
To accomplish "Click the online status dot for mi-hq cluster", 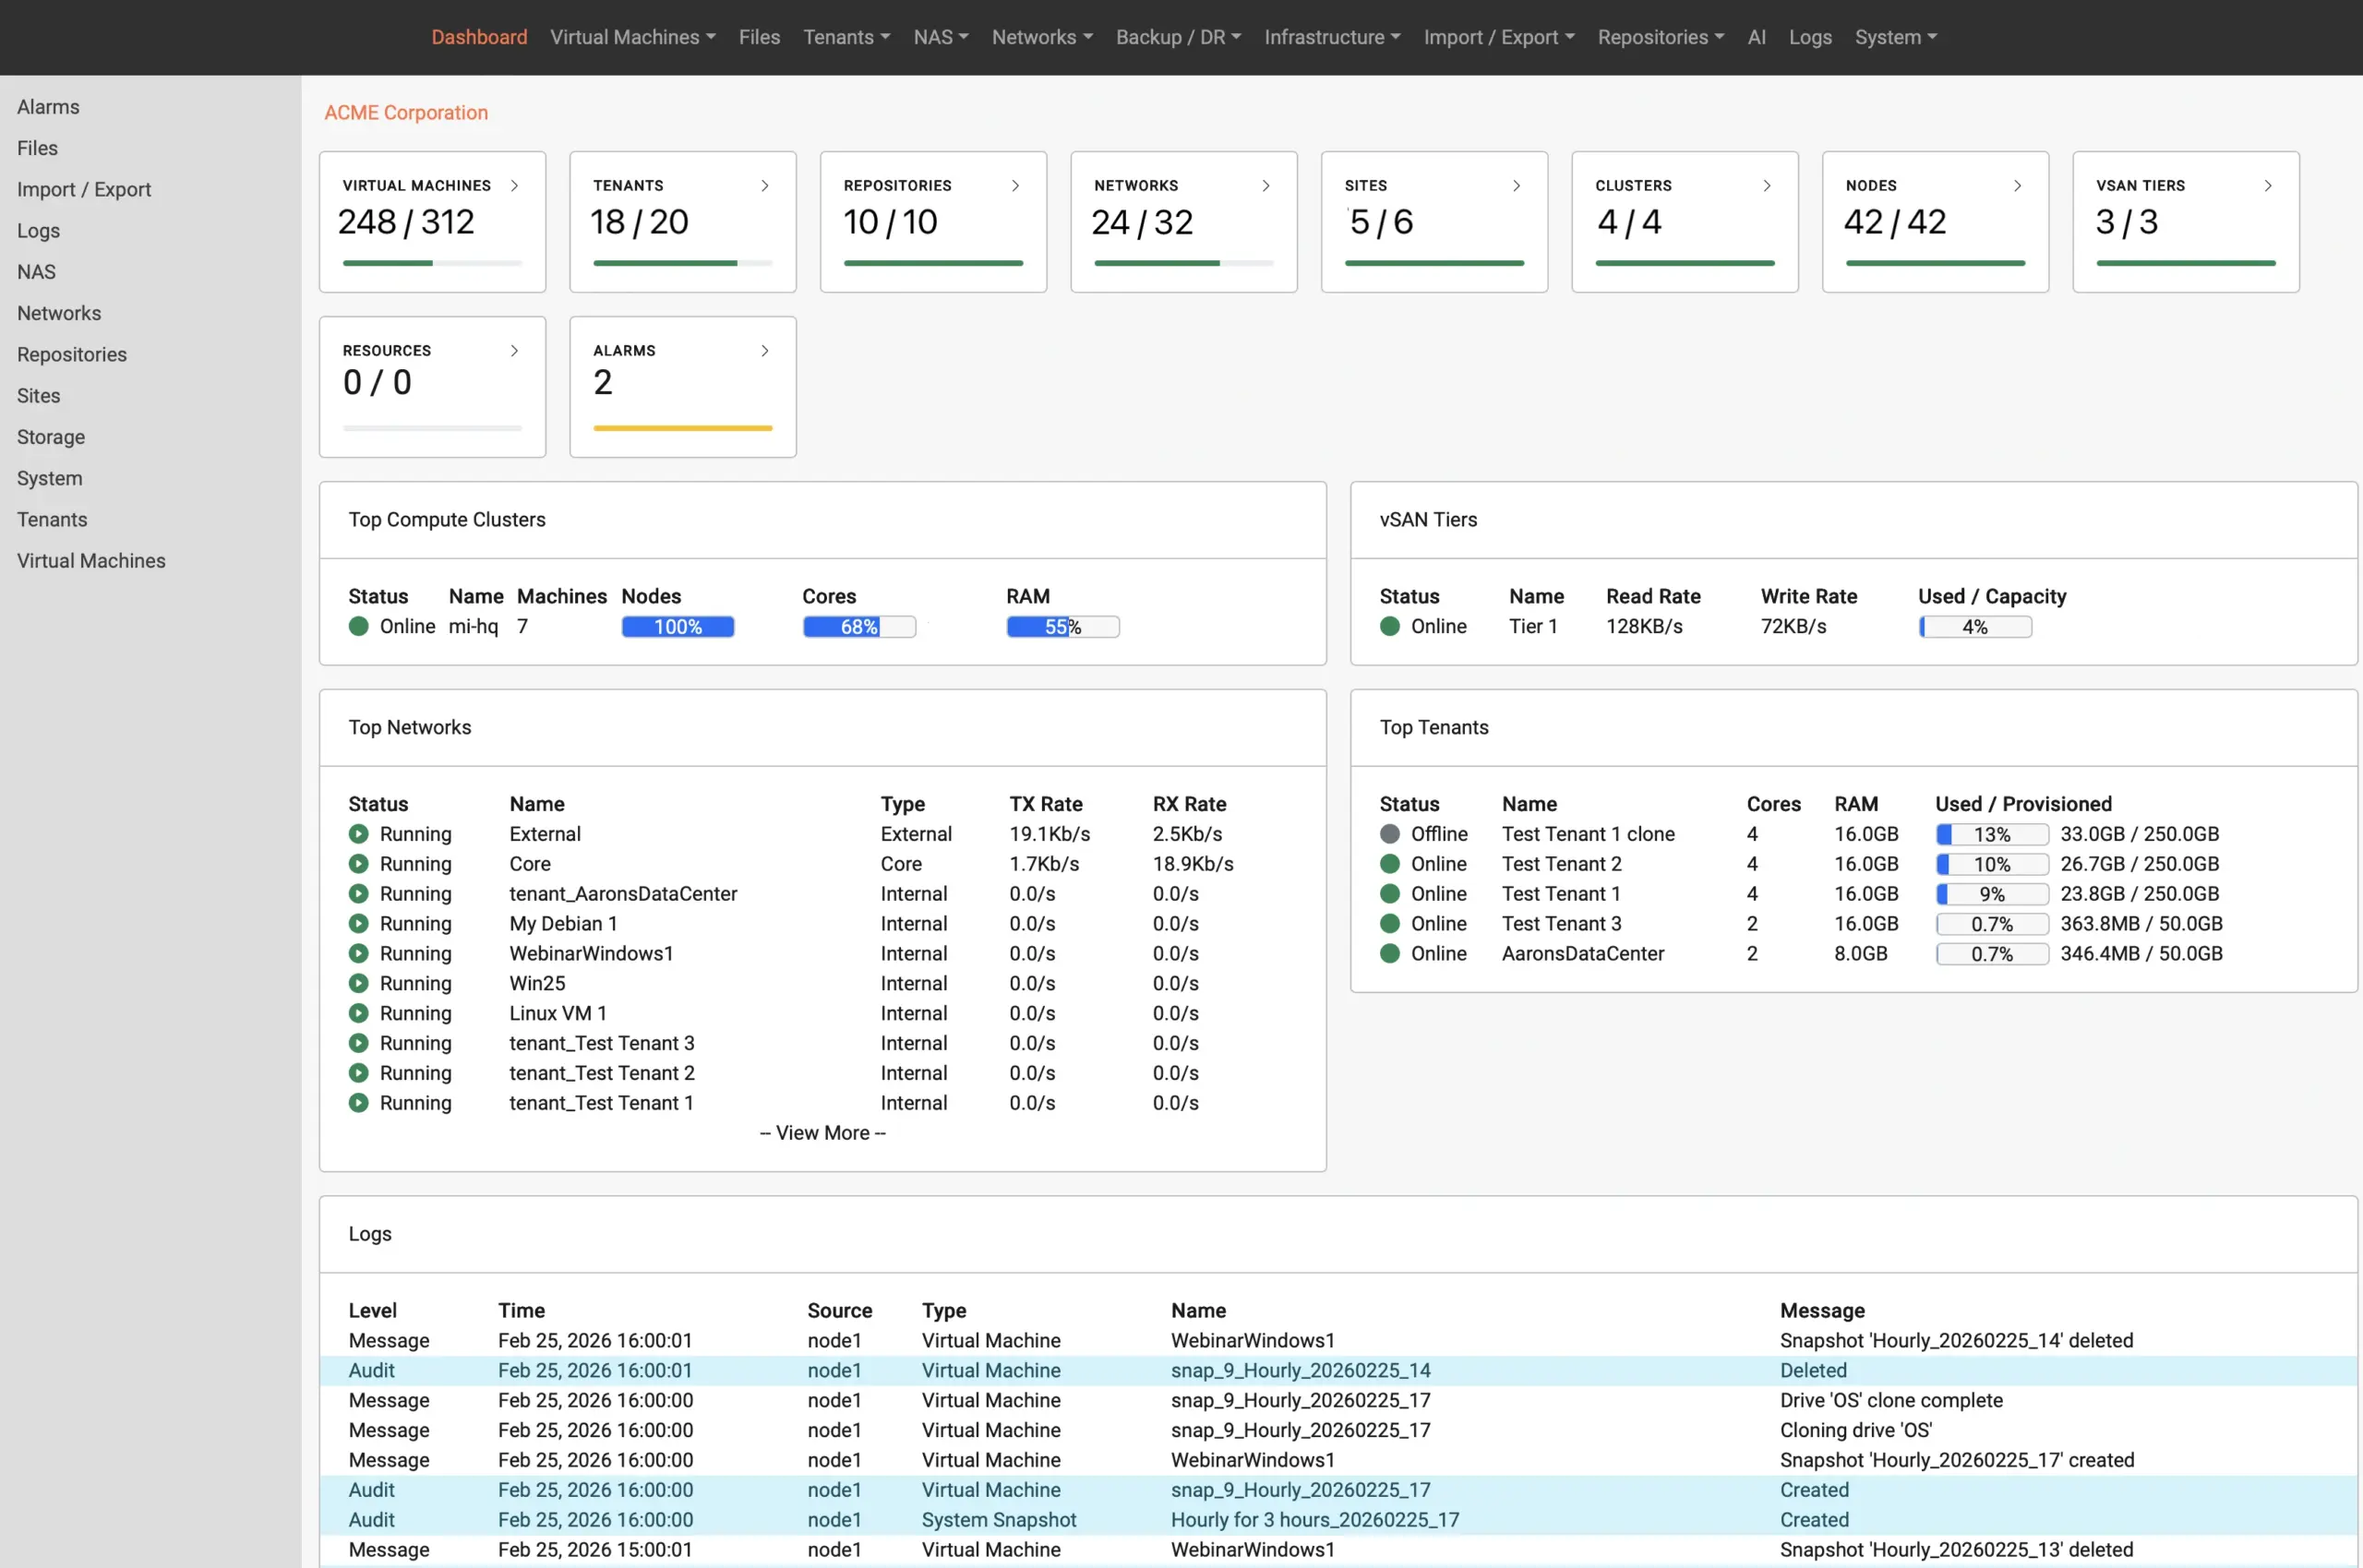I will pyautogui.click(x=358, y=627).
